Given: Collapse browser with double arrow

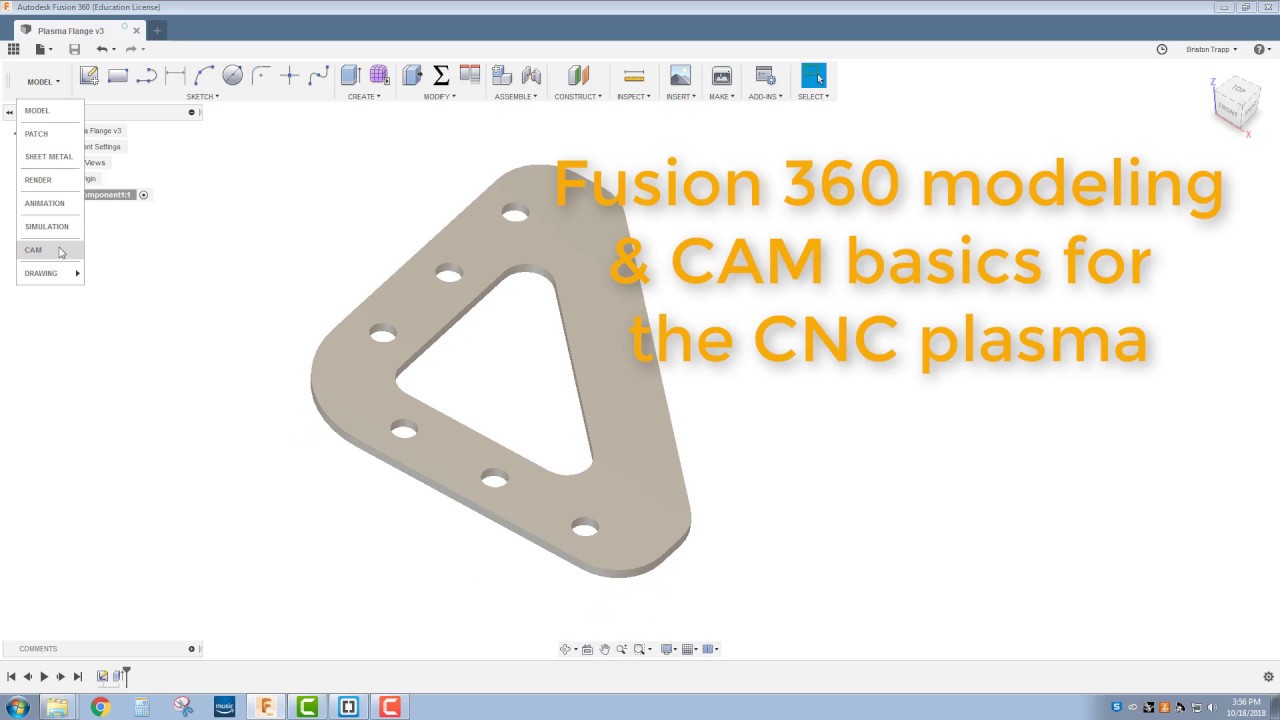Looking at the screenshot, I should pos(9,113).
